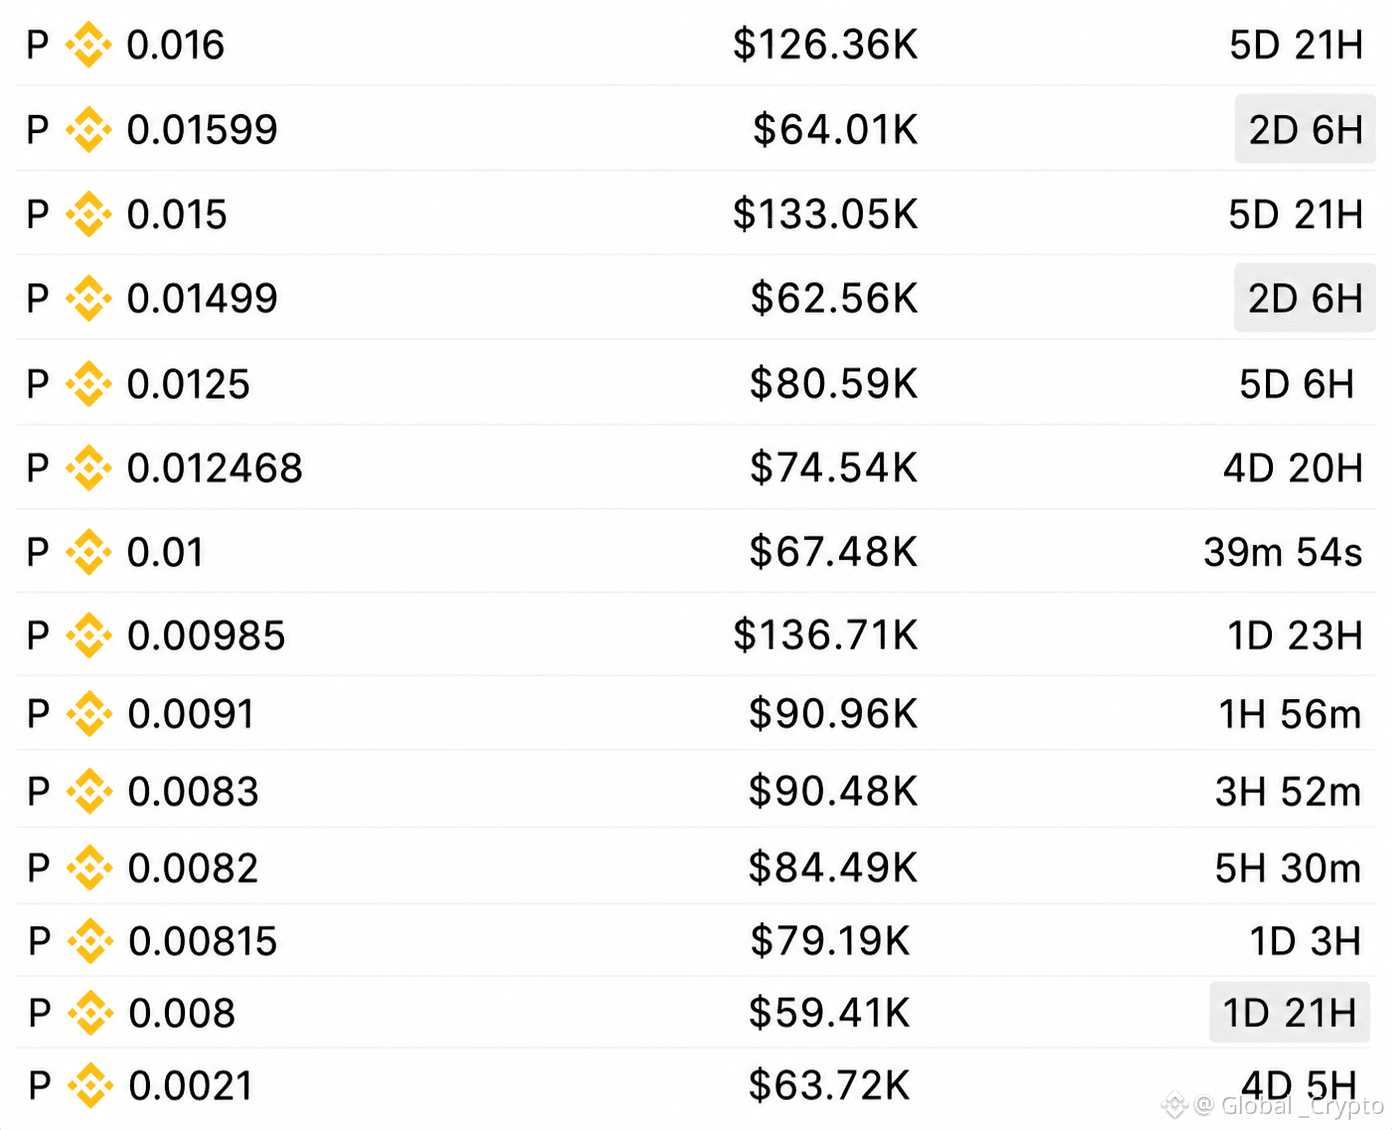Select the 0.0091 price row
Image resolution: width=1392 pixels, height=1130 pixels.
695,713
